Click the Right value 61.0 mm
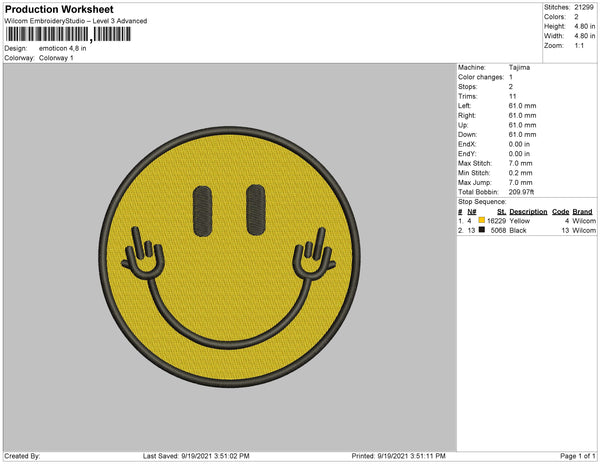600x464 pixels. pos(522,116)
